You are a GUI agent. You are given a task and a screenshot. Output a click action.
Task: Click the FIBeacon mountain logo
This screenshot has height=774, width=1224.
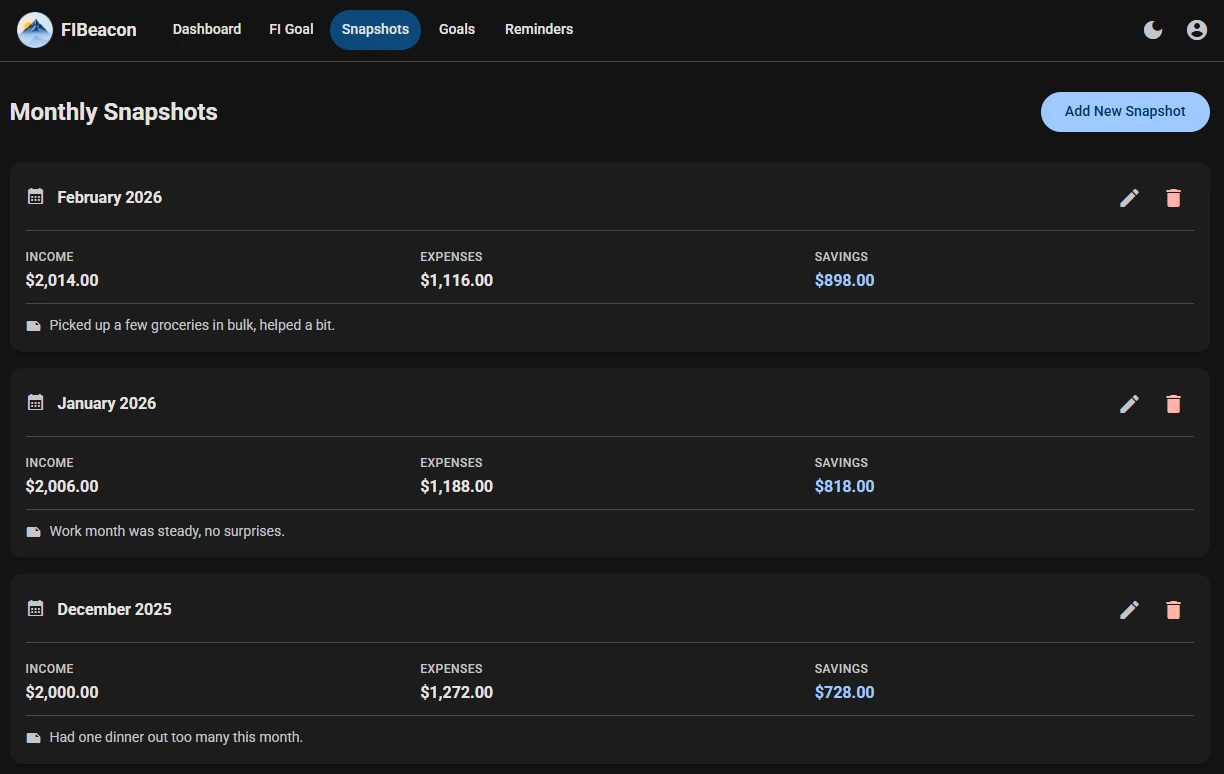coord(35,30)
